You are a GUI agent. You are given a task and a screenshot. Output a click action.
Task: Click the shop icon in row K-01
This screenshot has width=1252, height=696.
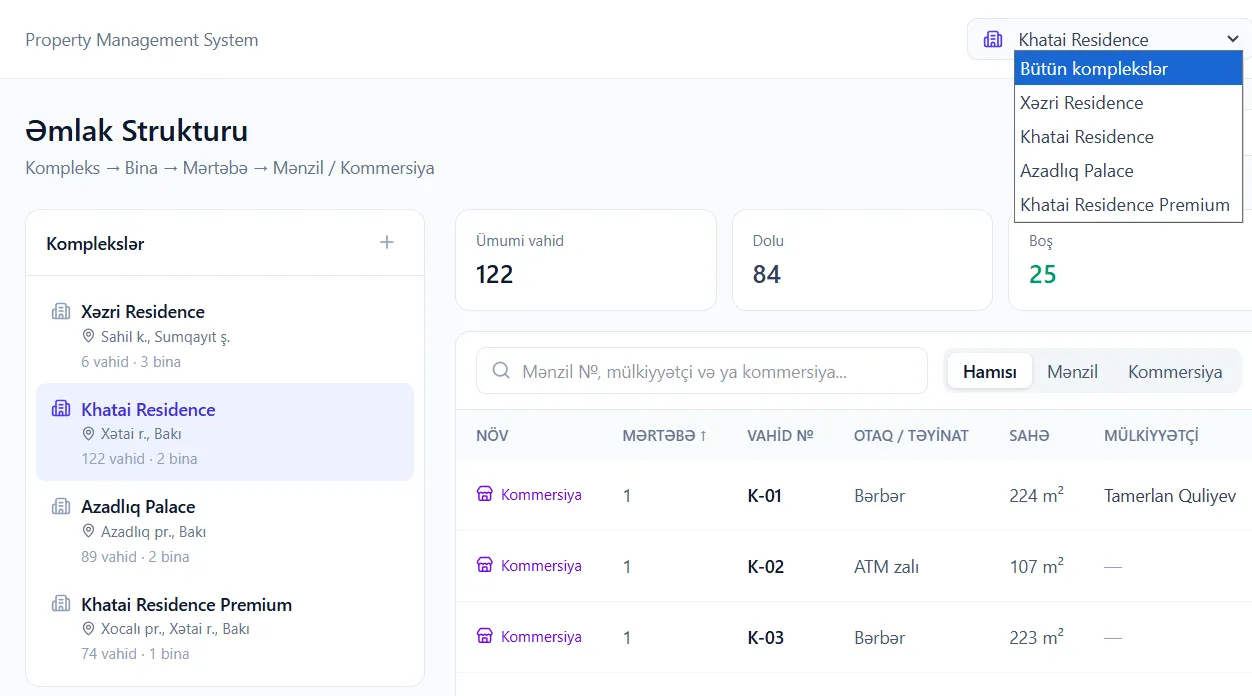[485, 494]
